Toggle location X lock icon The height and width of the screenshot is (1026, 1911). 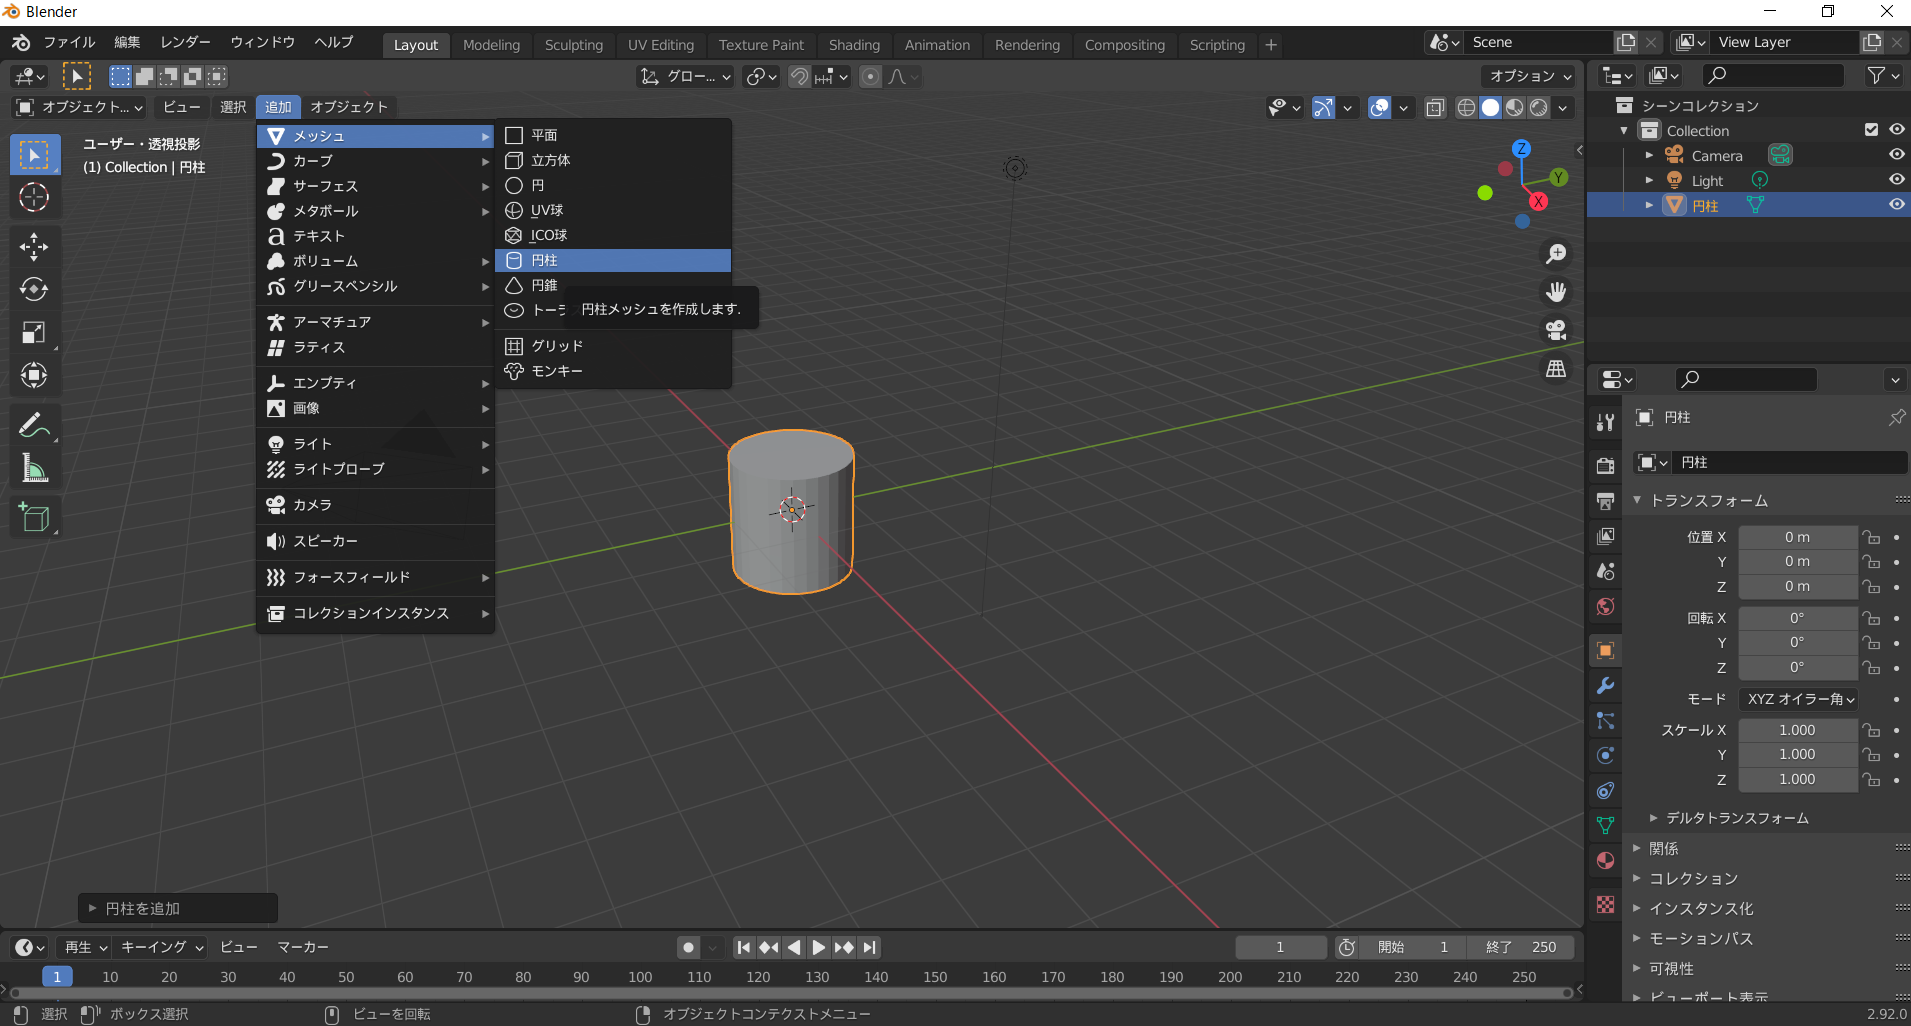[1870, 537]
